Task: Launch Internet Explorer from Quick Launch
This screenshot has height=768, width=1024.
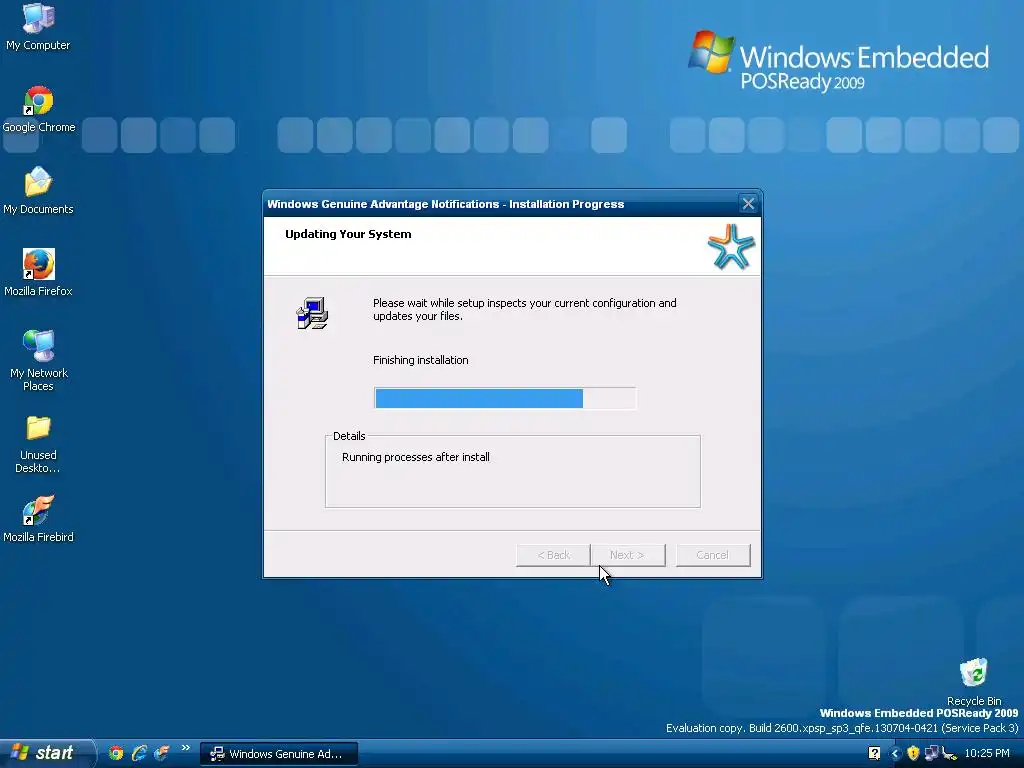Action: tap(138, 754)
